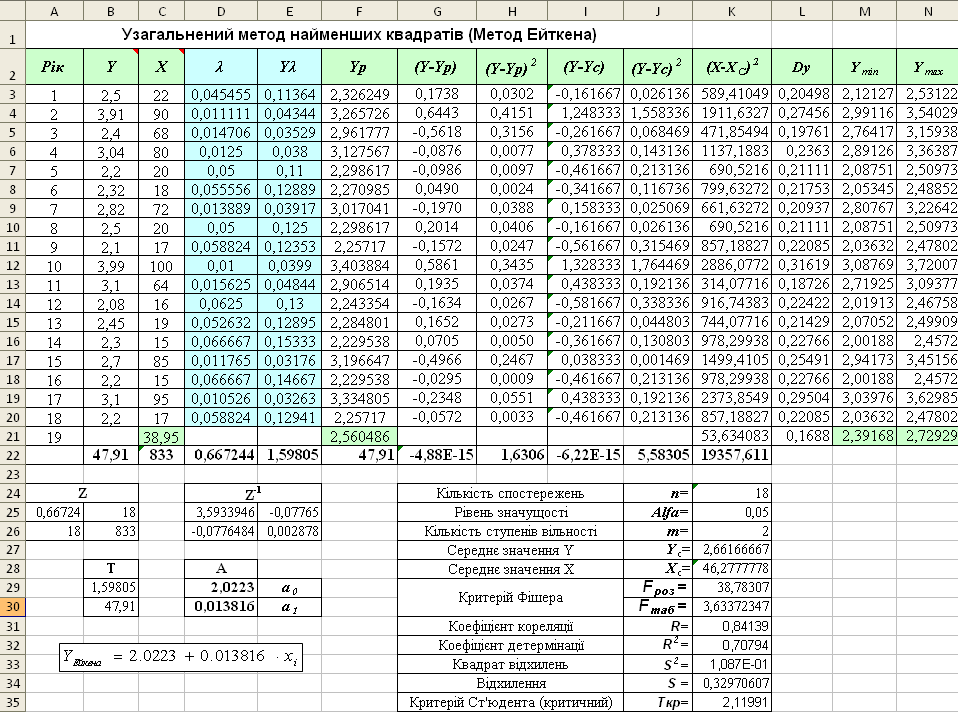Click 'Критерій Фішера' merged cell
This screenshot has height=712, width=958.
coord(510,598)
